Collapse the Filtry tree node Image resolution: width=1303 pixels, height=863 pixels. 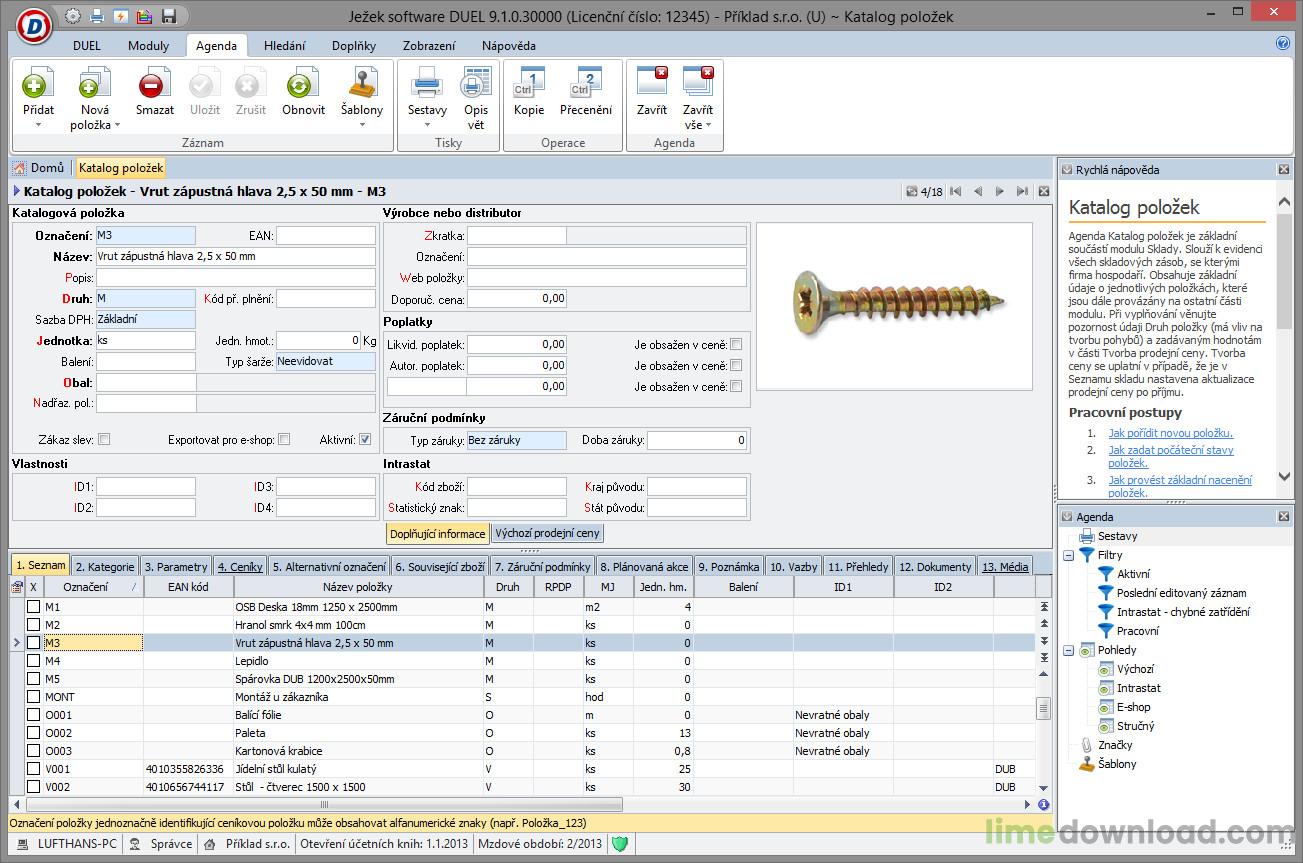click(1069, 555)
